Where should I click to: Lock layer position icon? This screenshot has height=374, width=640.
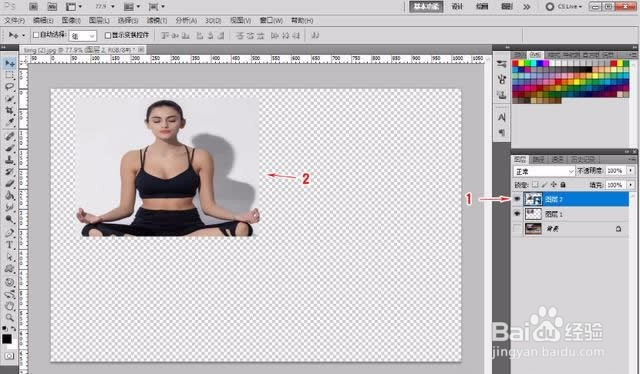point(553,185)
